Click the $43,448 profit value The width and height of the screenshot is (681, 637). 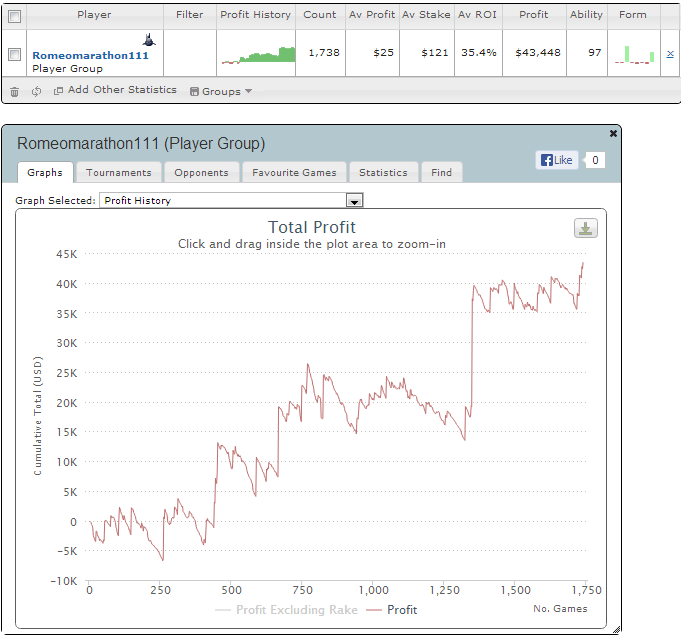pos(538,53)
